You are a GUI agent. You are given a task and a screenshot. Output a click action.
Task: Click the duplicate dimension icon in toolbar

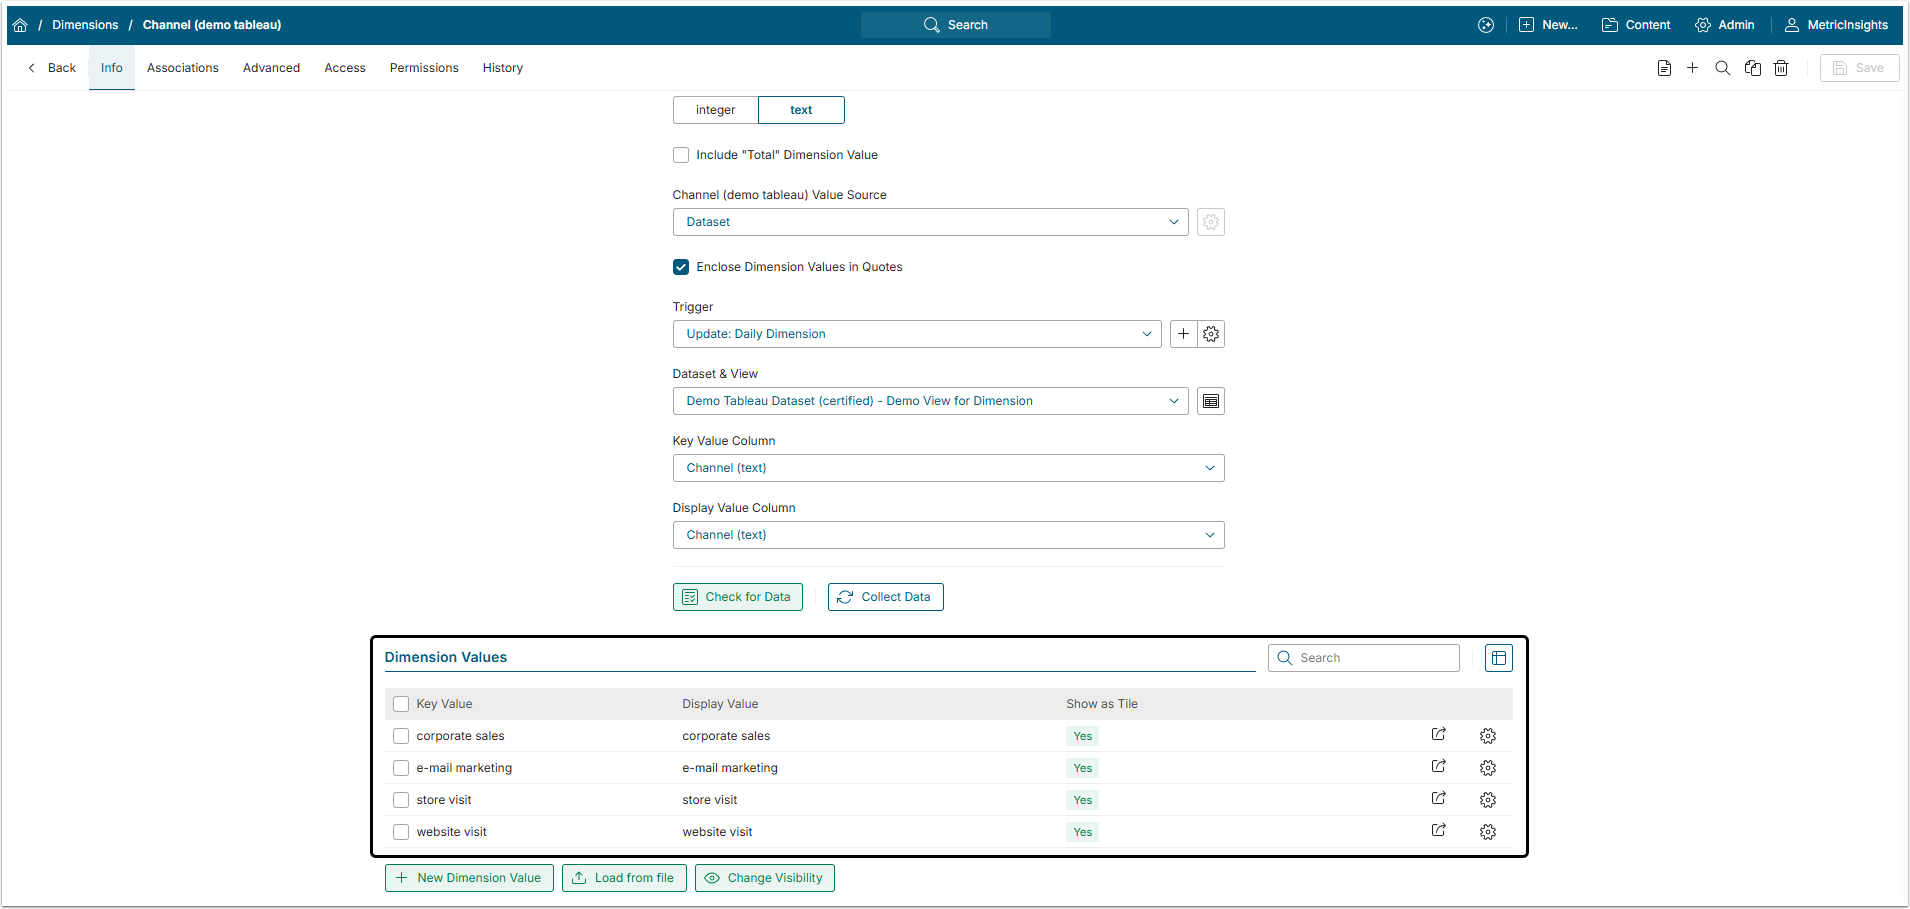point(1752,68)
